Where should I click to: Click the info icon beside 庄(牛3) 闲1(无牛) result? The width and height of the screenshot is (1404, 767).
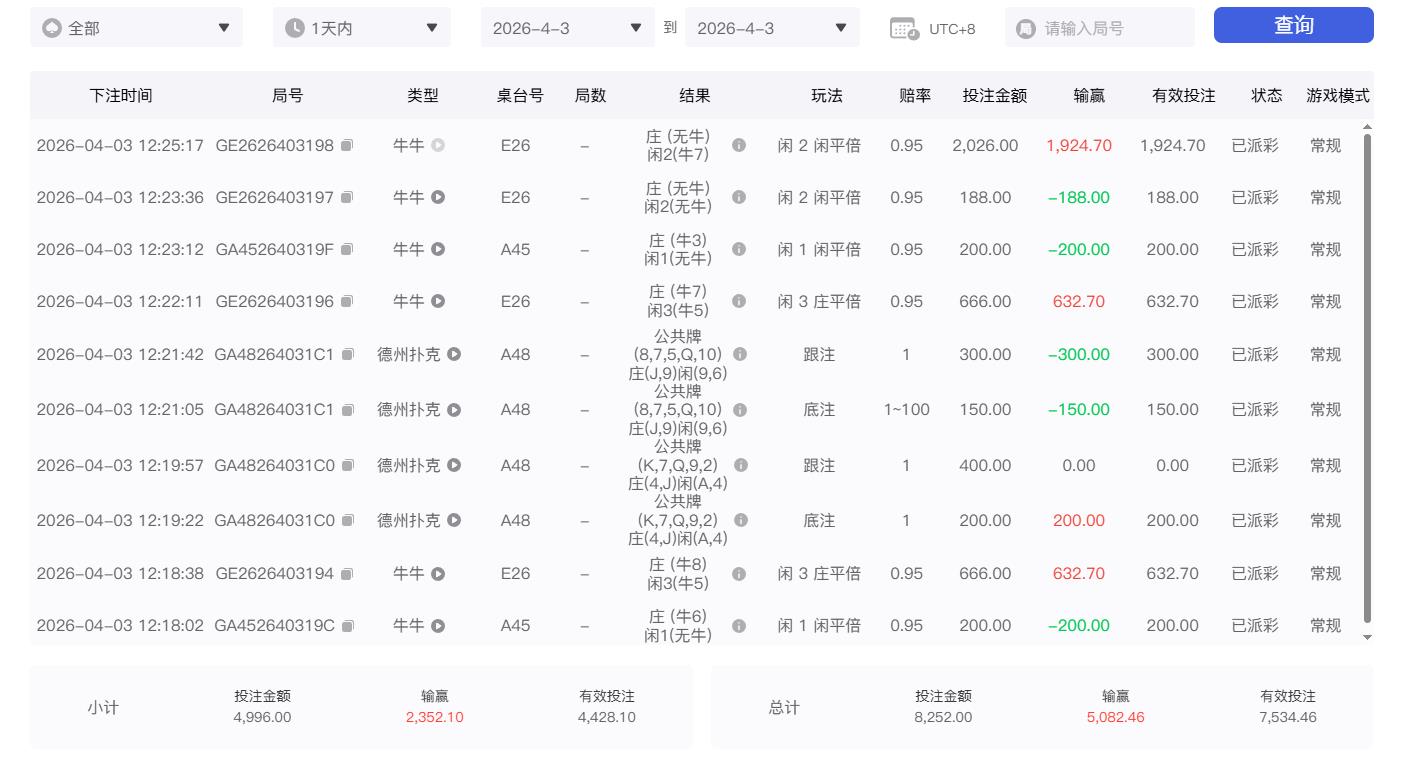(x=739, y=249)
